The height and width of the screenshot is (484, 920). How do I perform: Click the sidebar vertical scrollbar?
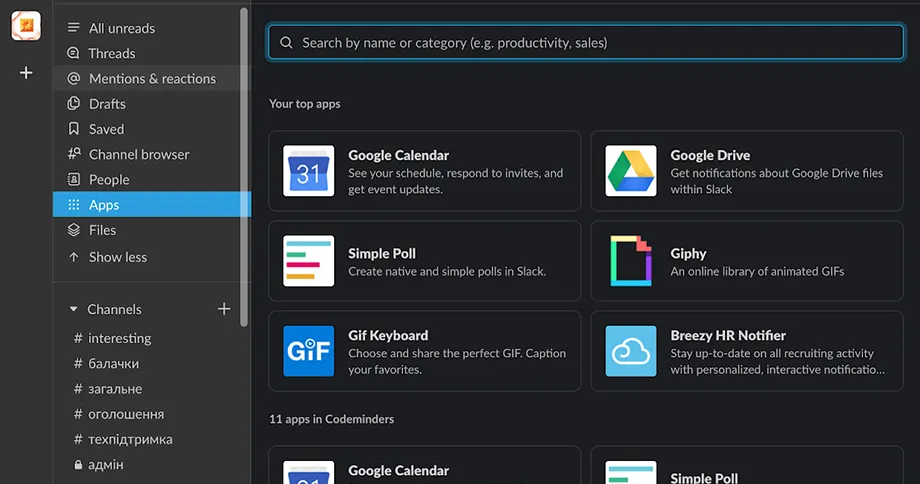pos(244,167)
